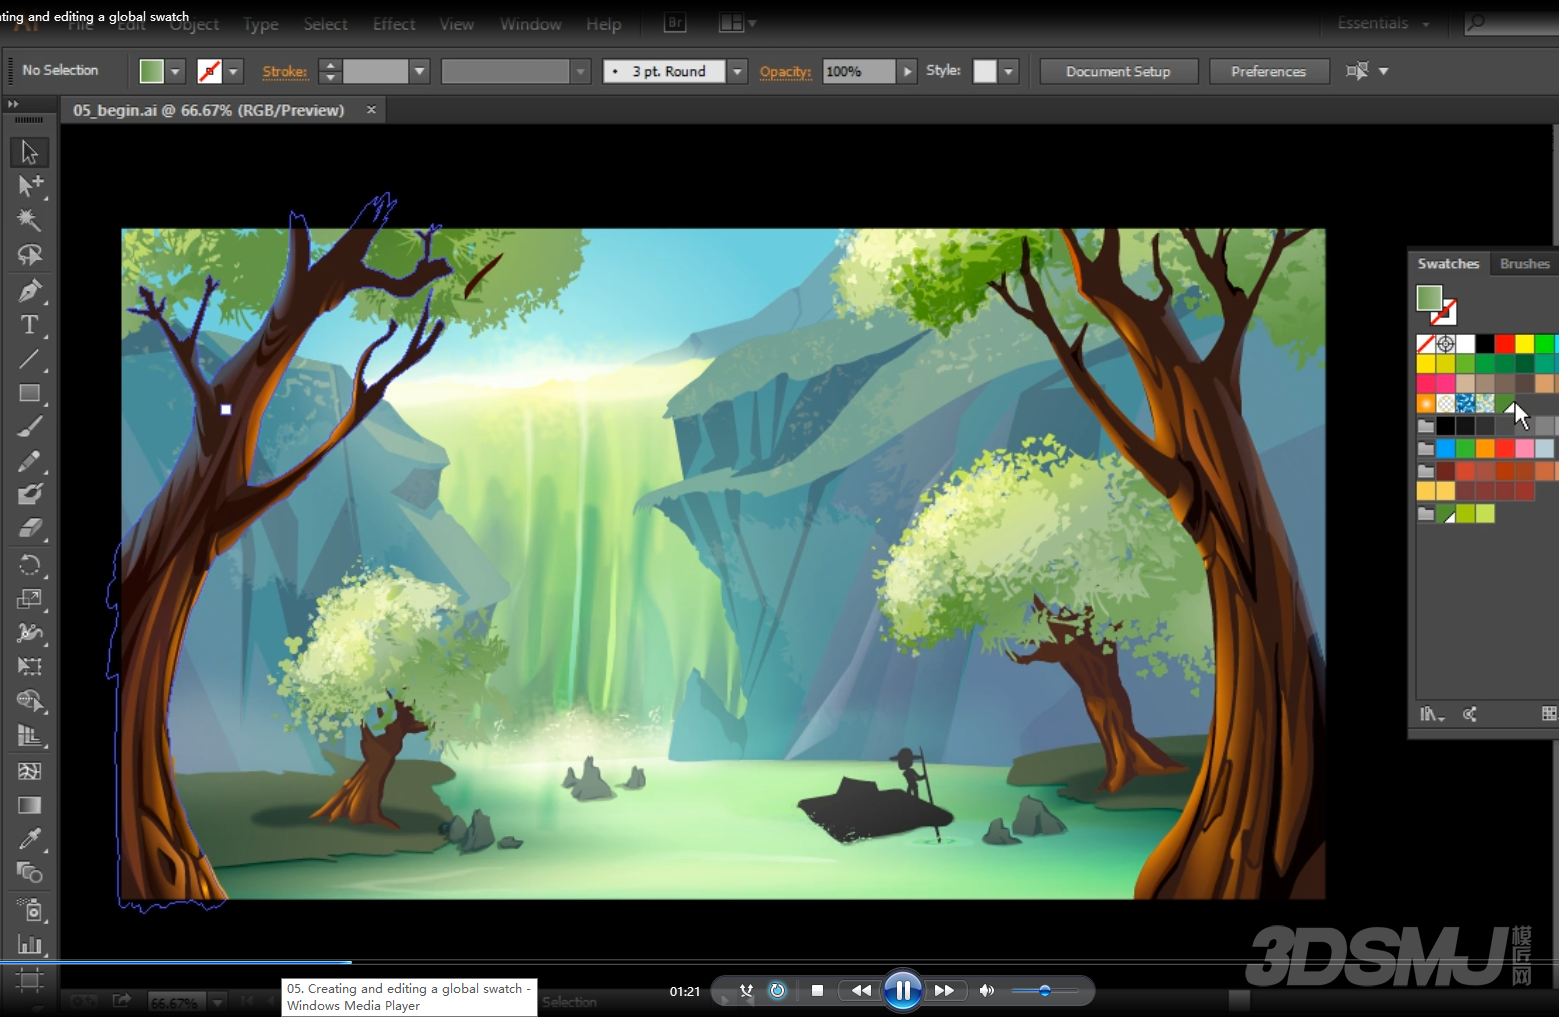
Task: Select the Paintbrush tool
Action: [29, 427]
